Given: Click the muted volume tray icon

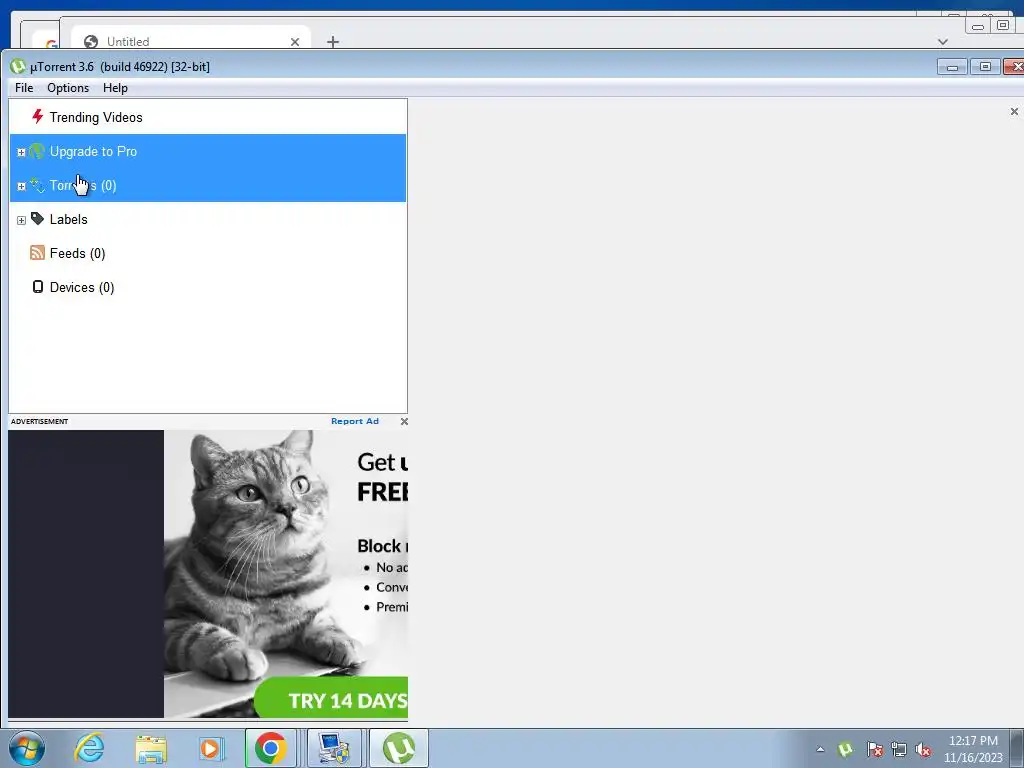Looking at the screenshot, I should 923,749.
